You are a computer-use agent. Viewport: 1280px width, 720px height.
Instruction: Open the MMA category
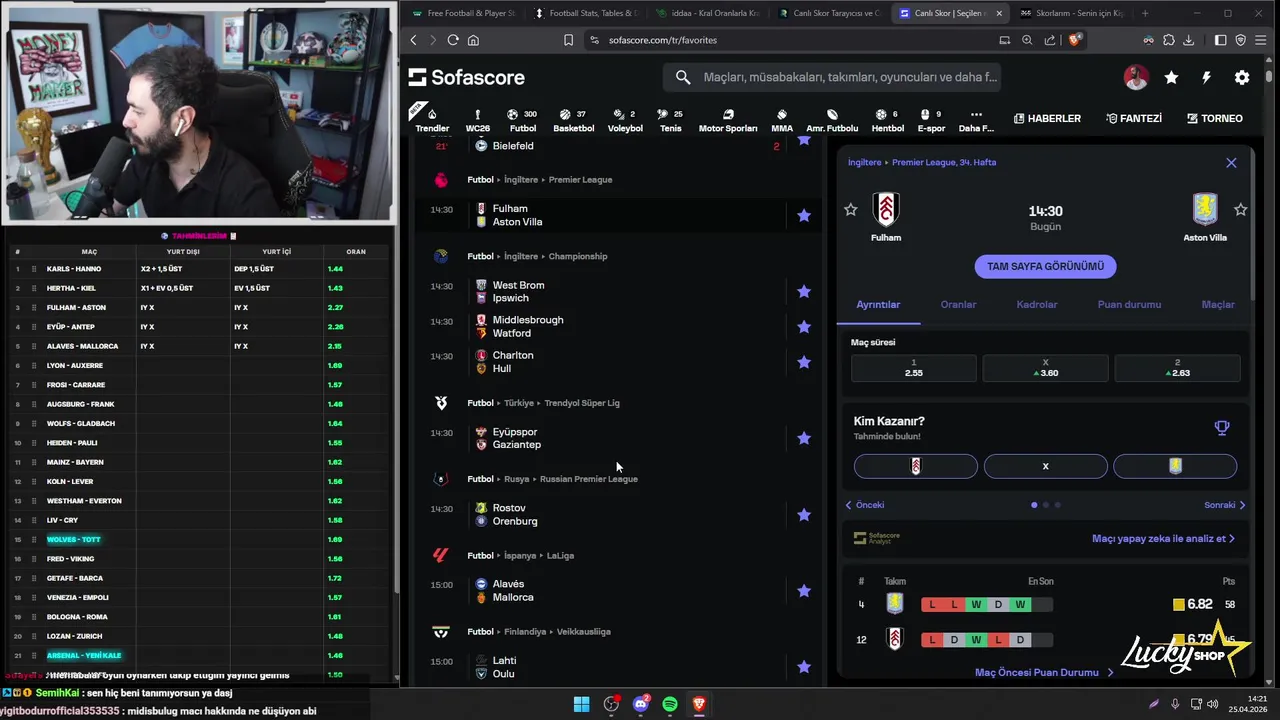pyautogui.click(x=782, y=120)
